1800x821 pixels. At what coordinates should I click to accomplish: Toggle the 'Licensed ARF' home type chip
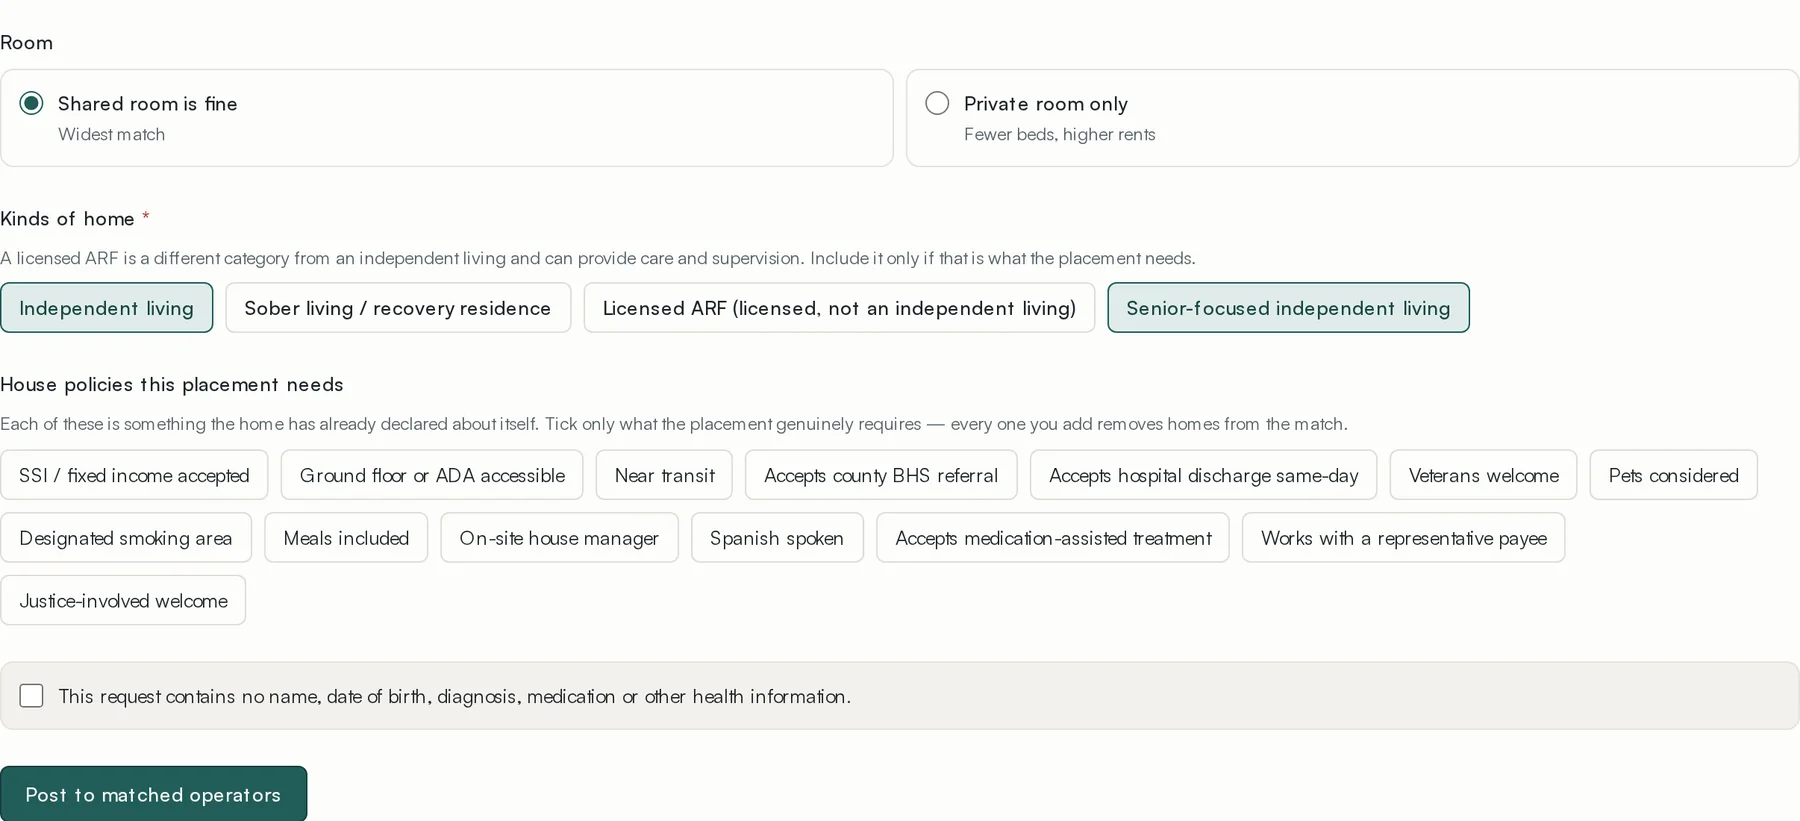coord(839,308)
